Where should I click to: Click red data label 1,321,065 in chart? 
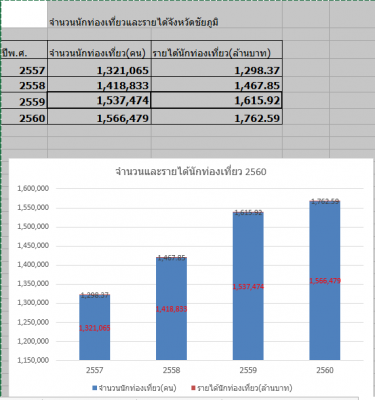click(x=95, y=328)
